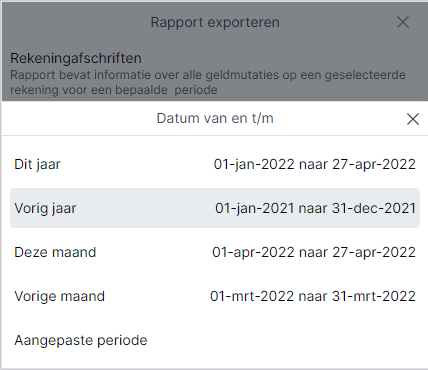Choose the Vorig jaar period option

tap(215, 208)
